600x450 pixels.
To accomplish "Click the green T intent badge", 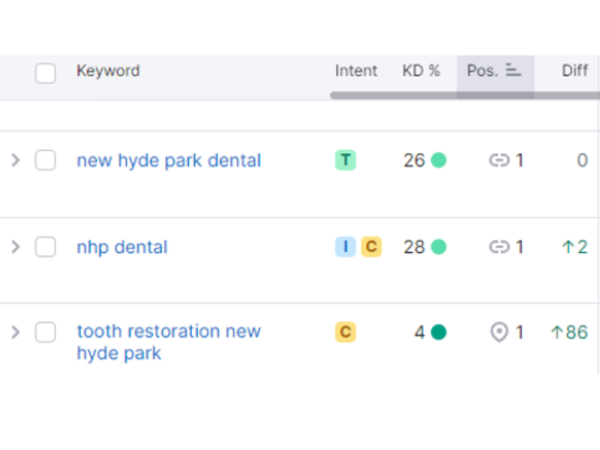I will pos(345,160).
